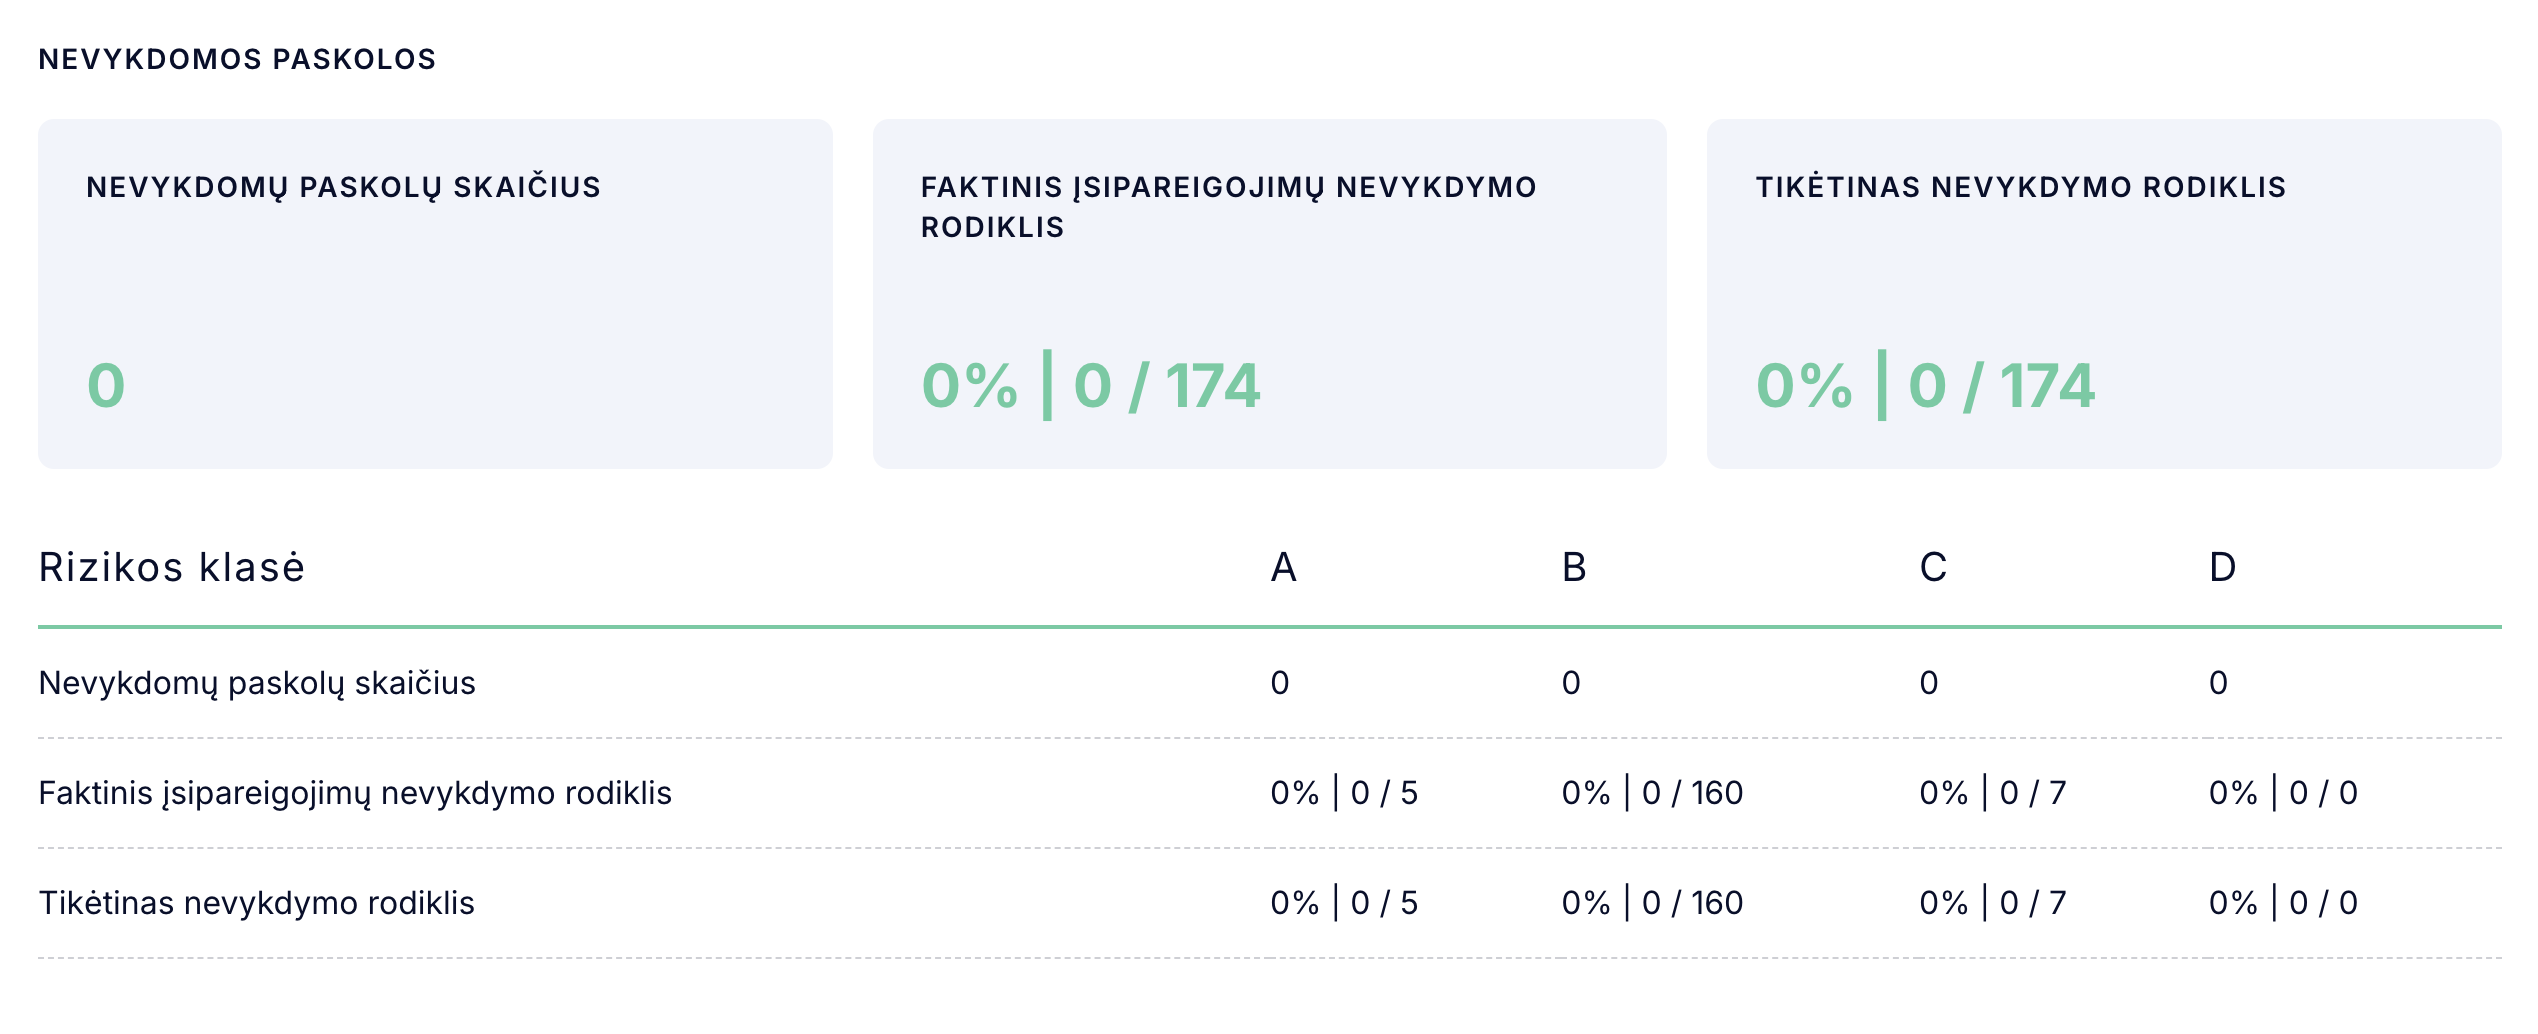Click the Rizikos klasė table header

171,568
